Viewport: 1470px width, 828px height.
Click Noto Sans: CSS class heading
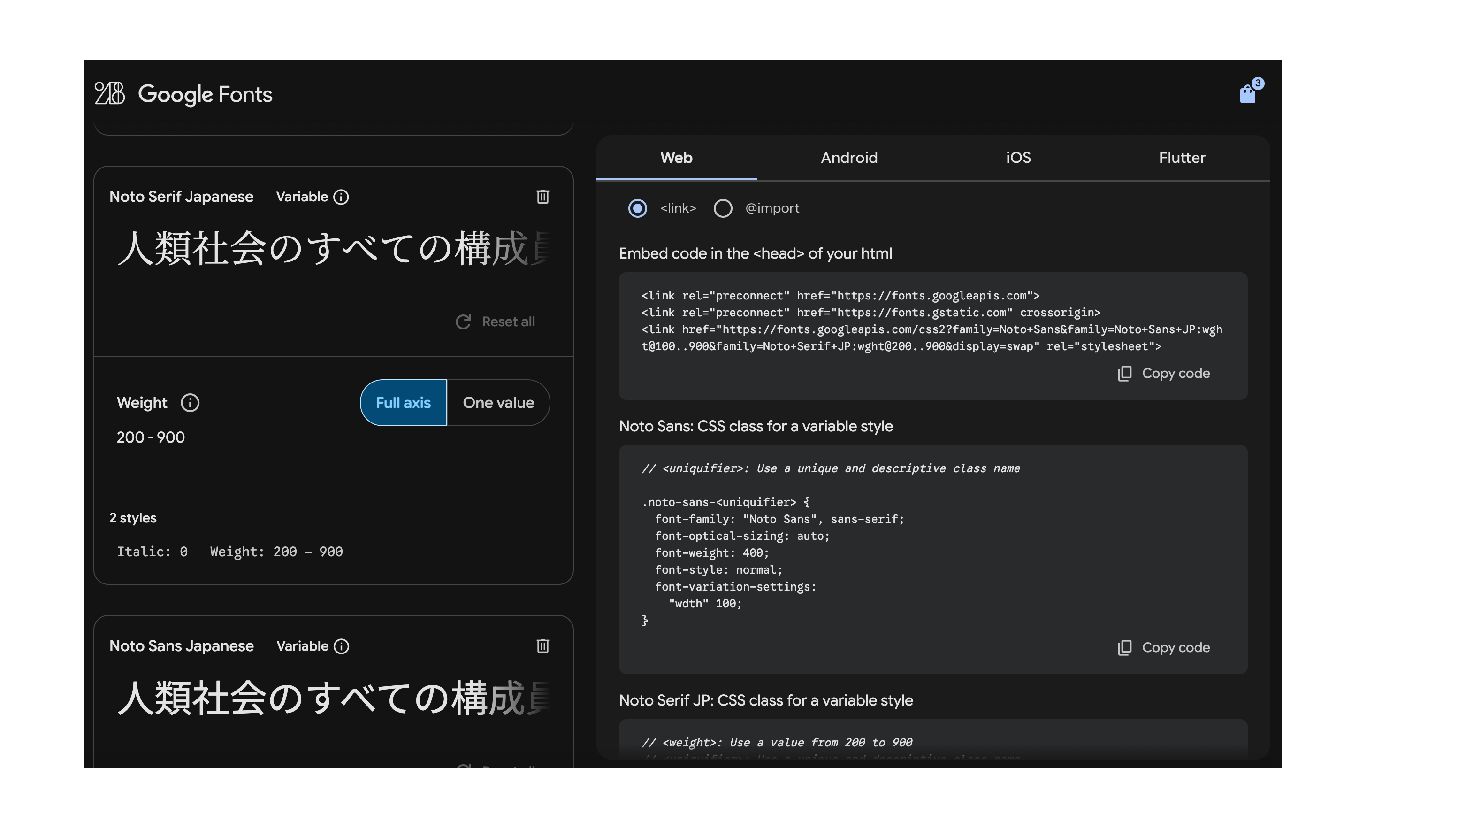(x=756, y=426)
